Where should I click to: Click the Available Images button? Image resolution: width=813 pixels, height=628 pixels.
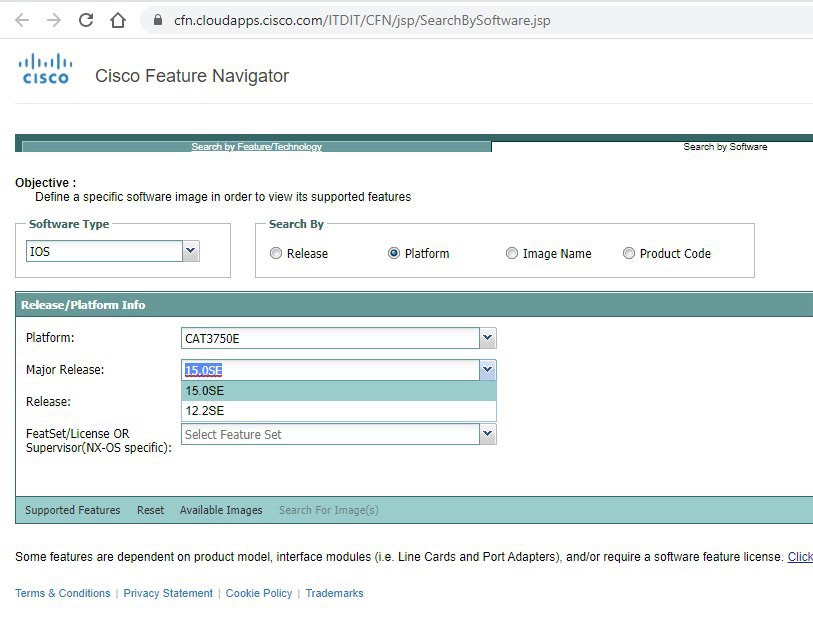tap(221, 510)
